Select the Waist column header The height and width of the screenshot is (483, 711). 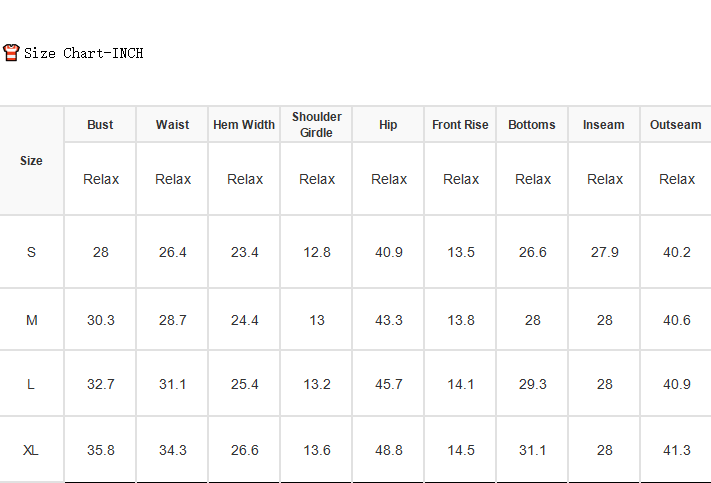point(172,125)
